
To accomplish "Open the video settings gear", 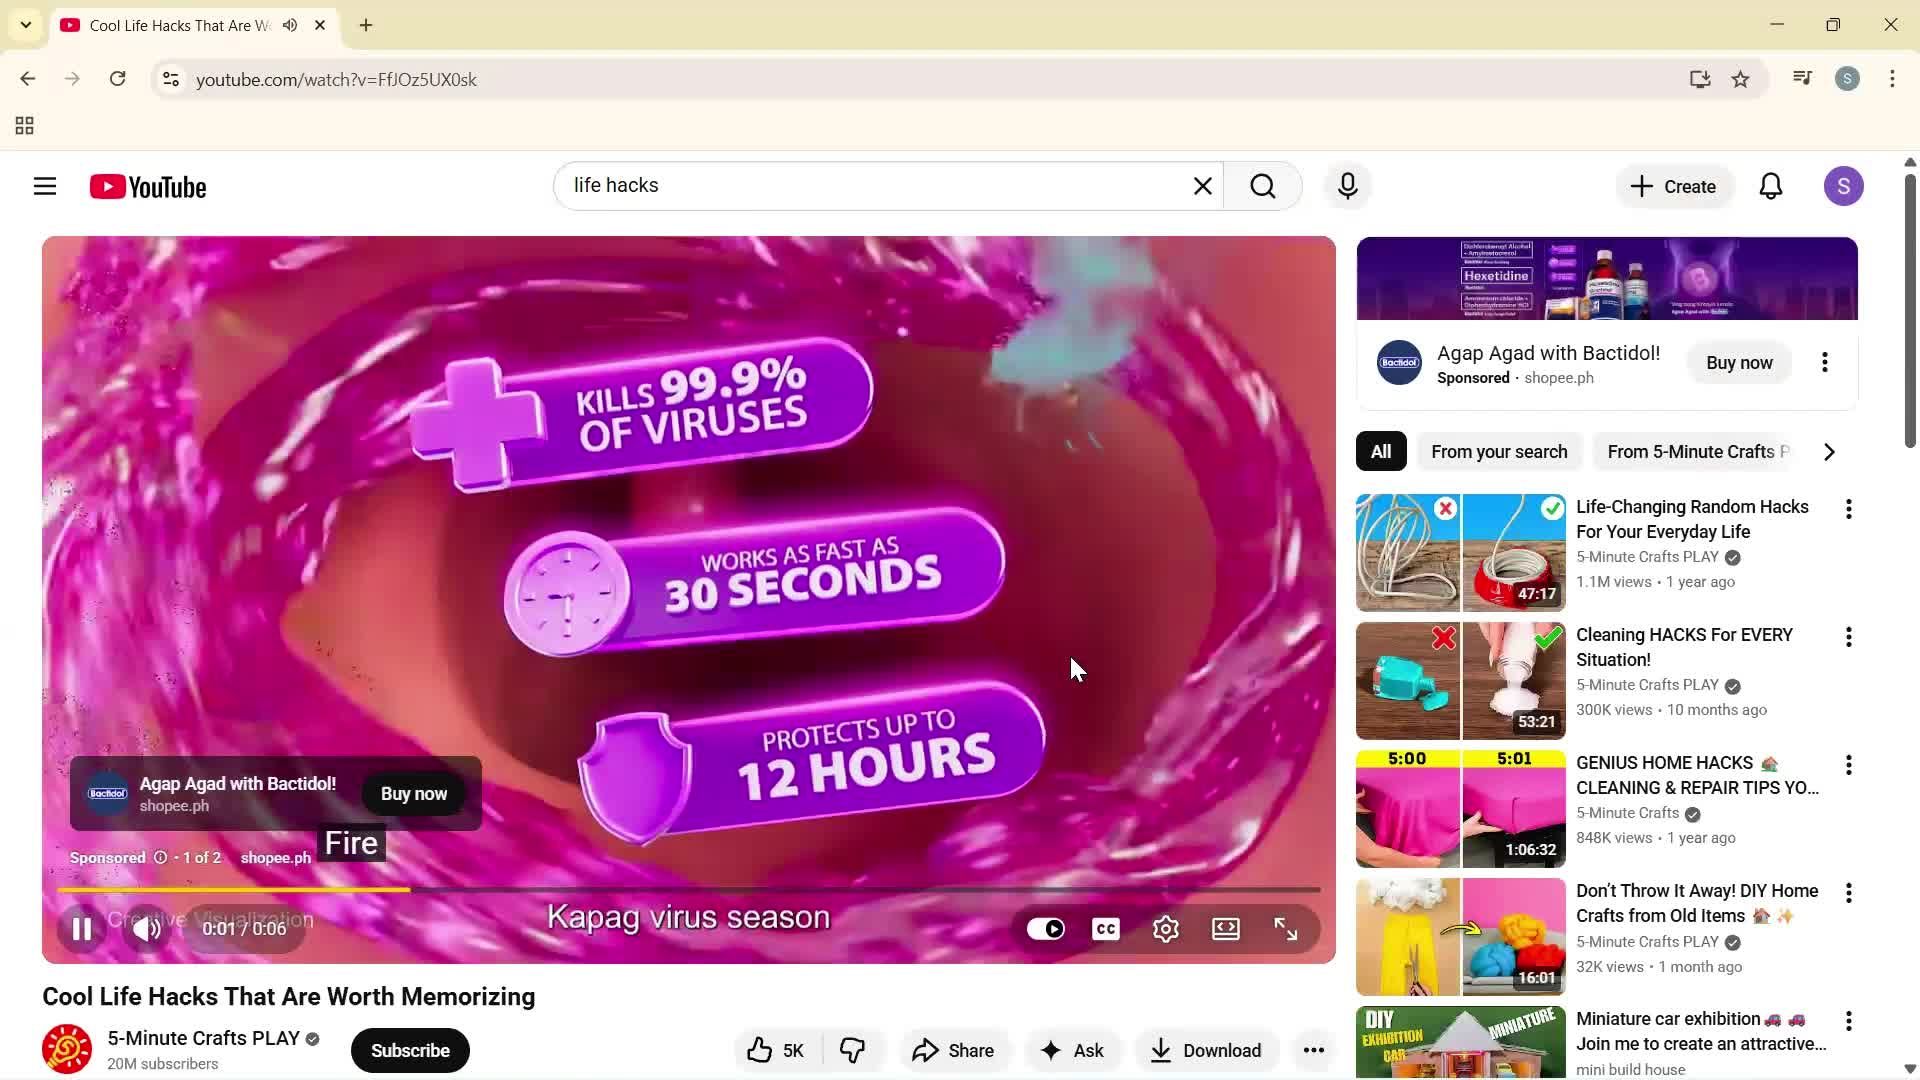I will 1165,928.
